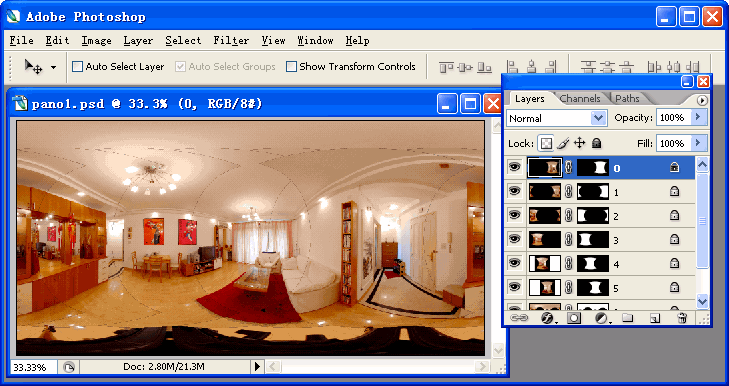Viewport: 729px width, 386px height.
Task: Select layer 5 mask thumbnail
Action: (x=593, y=288)
